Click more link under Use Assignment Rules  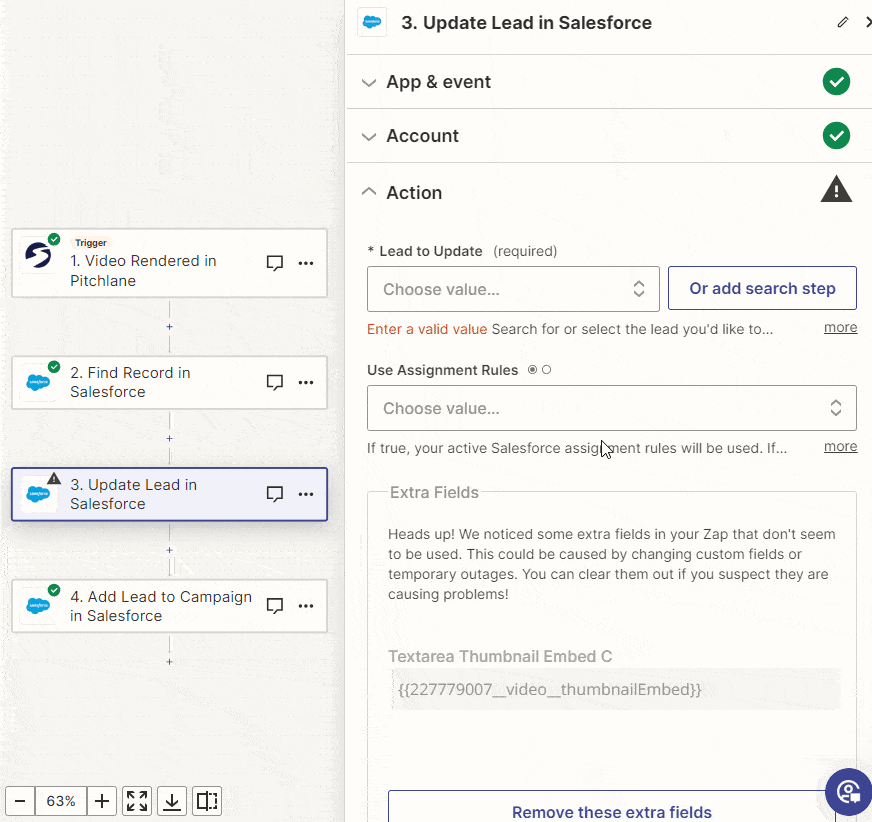click(x=840, y=447)
